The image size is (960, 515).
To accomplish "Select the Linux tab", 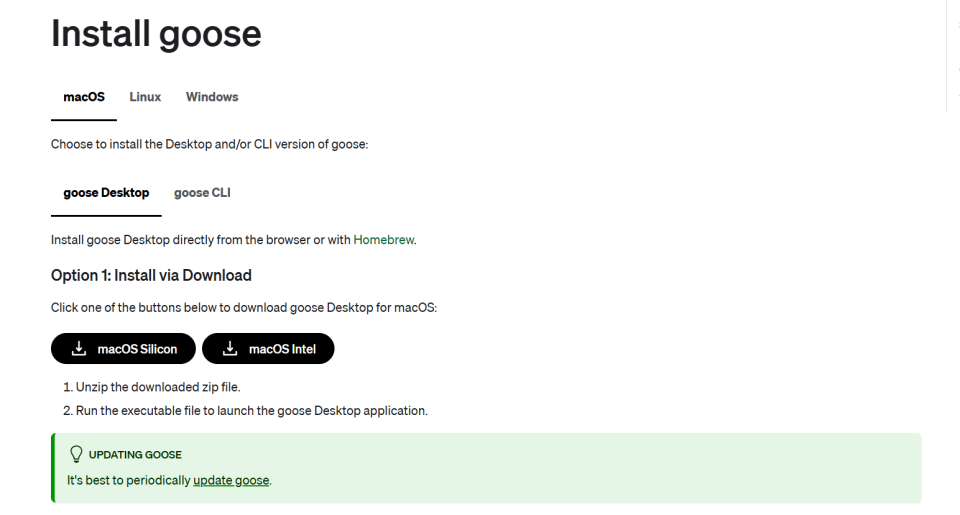I will point(145,97).
